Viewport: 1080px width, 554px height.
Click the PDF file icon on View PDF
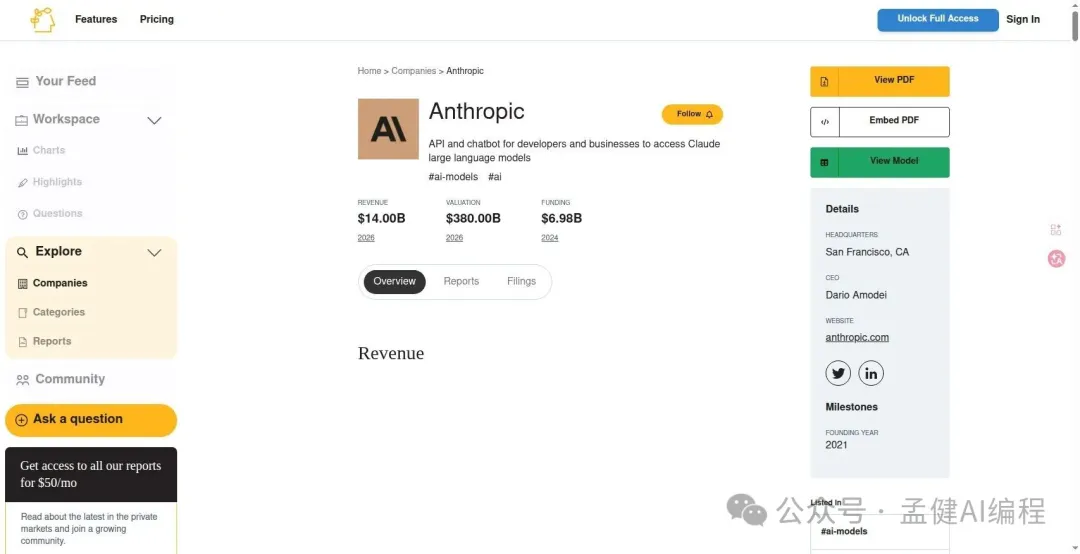click(x=824, y=82)
